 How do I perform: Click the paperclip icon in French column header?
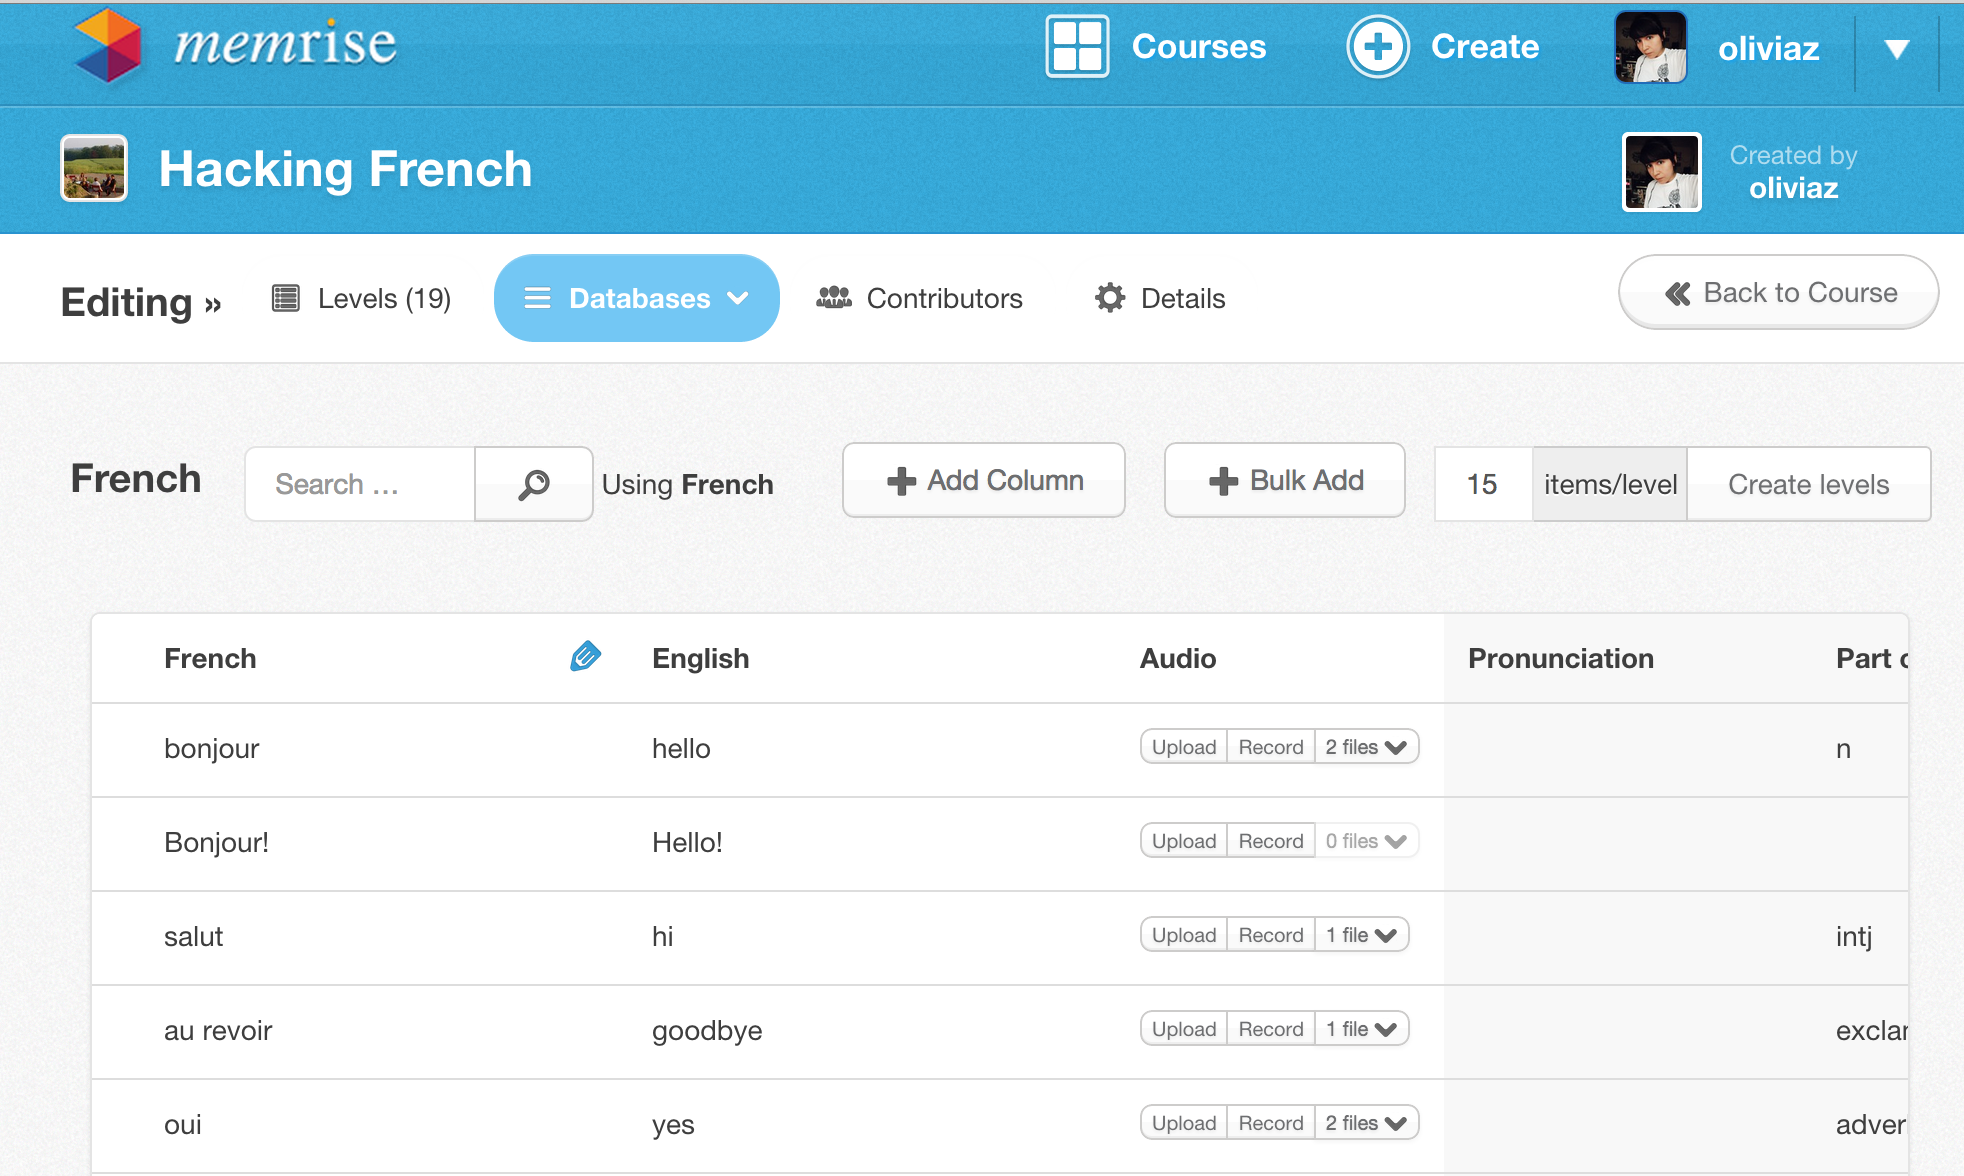coord(585,656)
